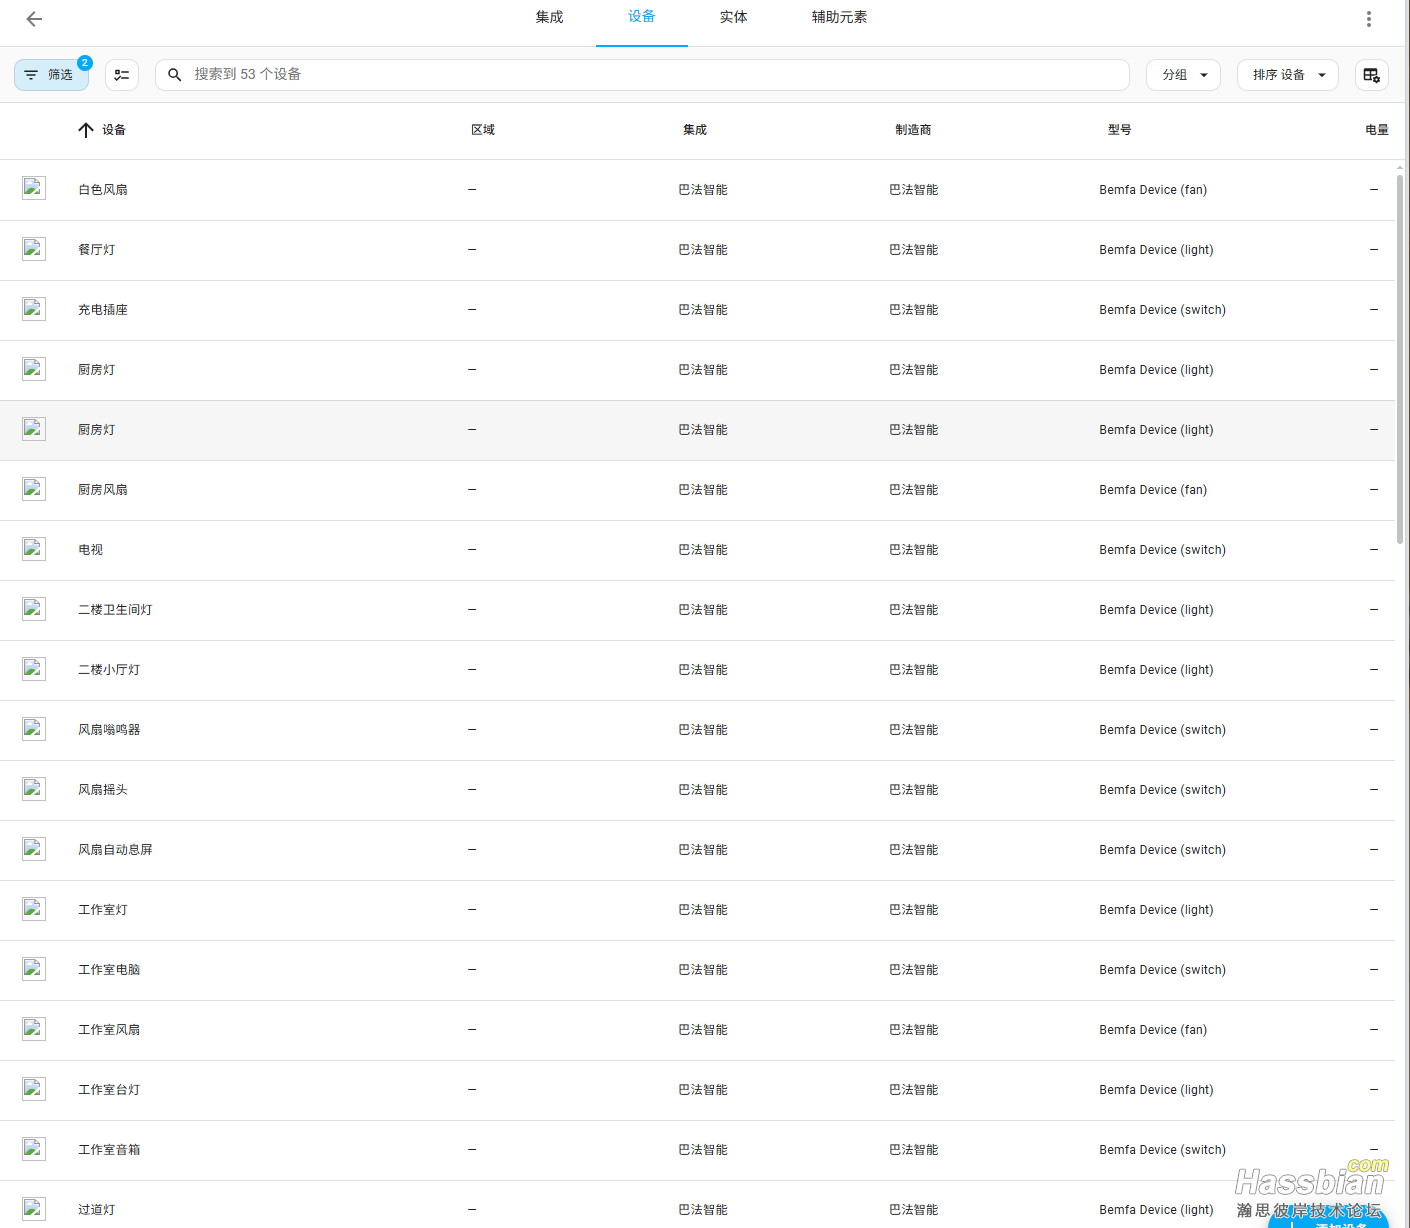Click the icon of 工作室灯 row

click(34, 909)
